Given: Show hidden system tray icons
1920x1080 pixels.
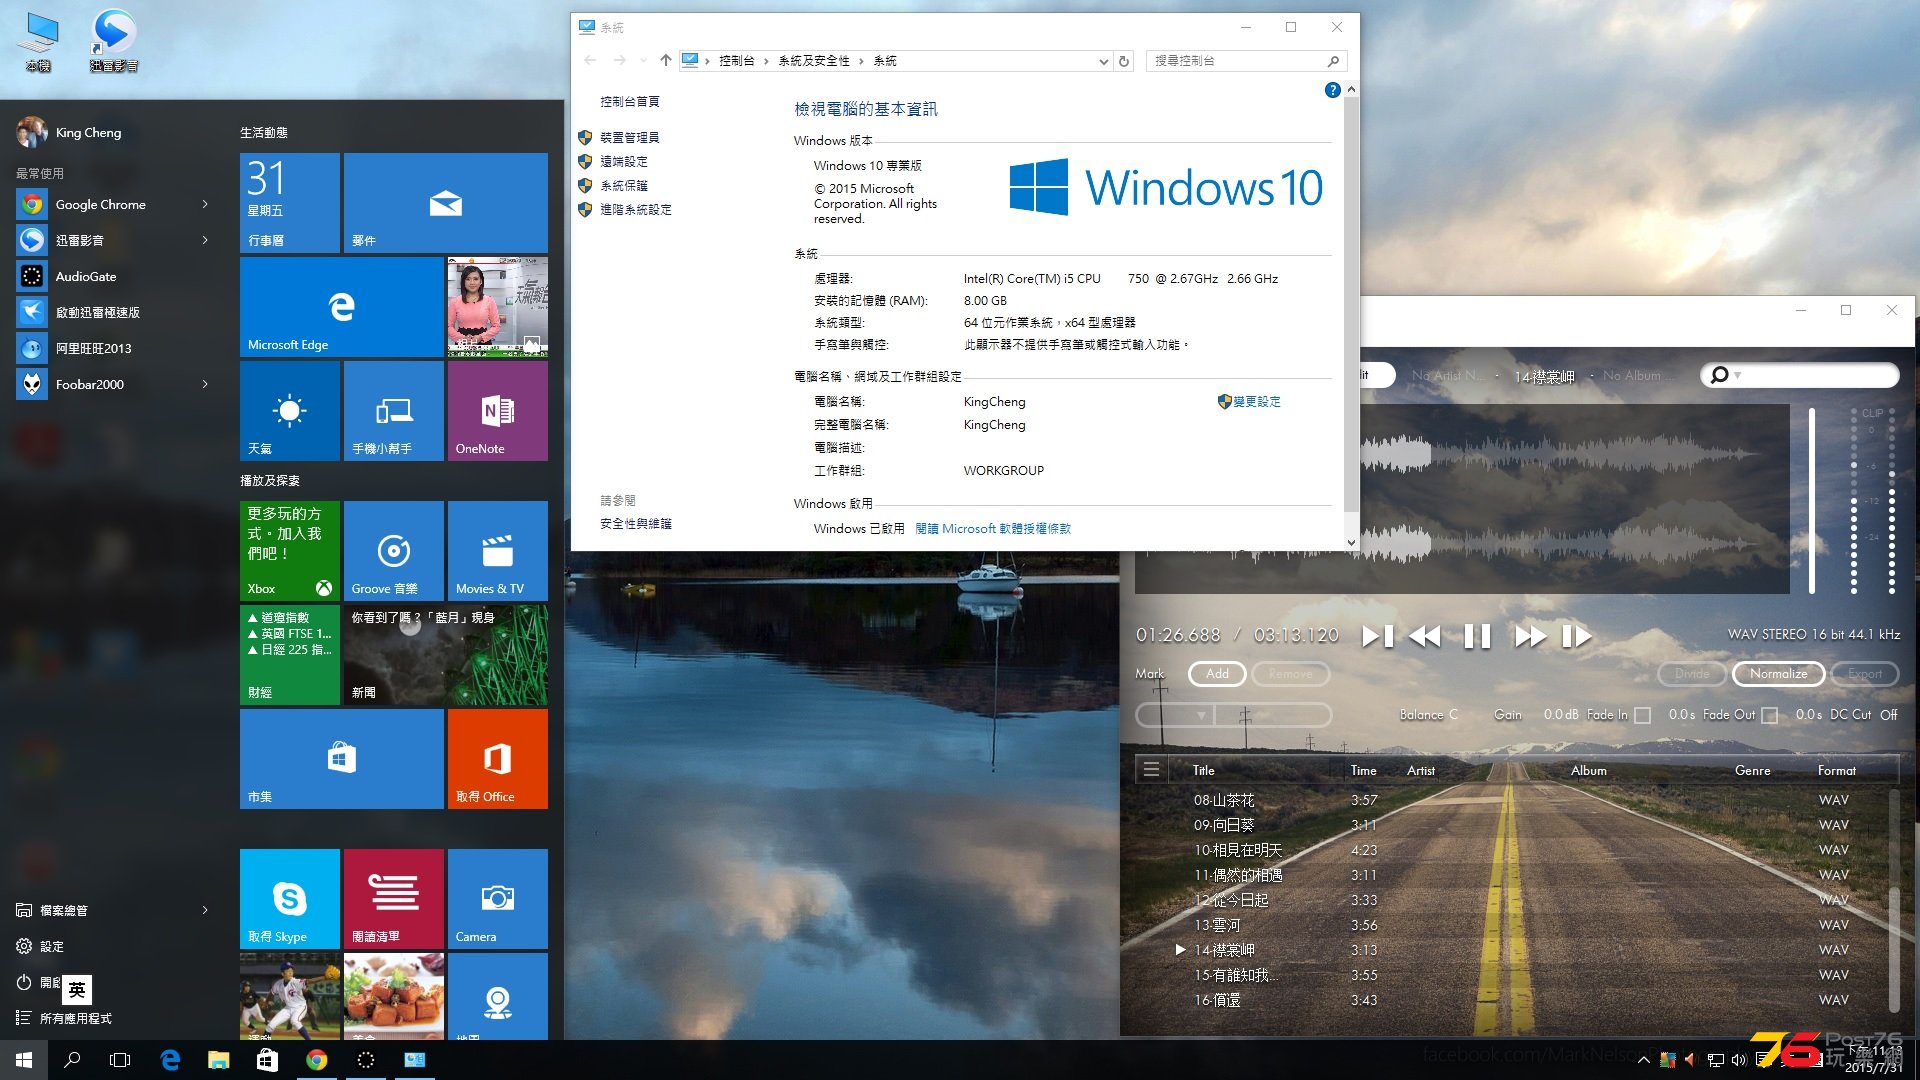Looking at the screenshot, I should coord(1643,1060).
